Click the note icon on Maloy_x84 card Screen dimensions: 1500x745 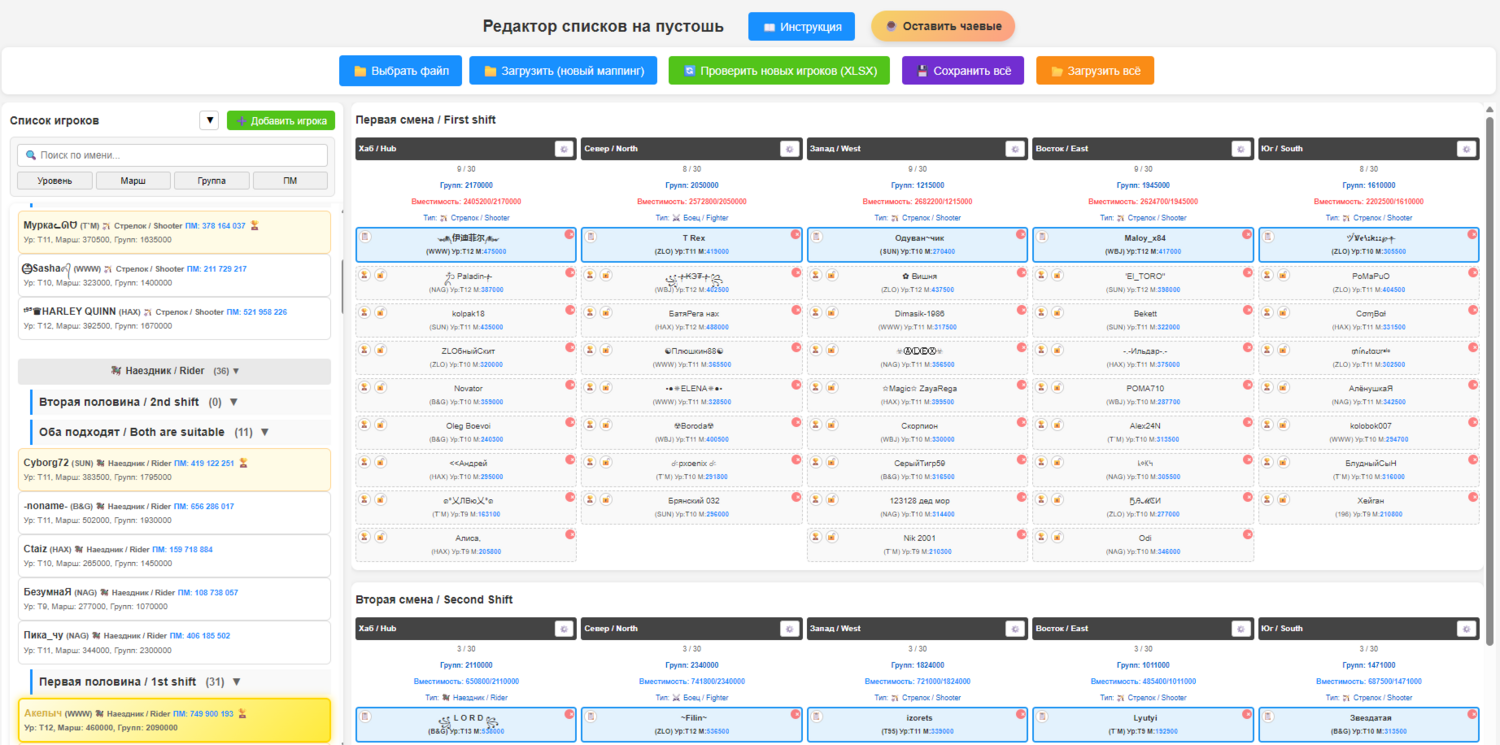click(x=1042, y=236)
